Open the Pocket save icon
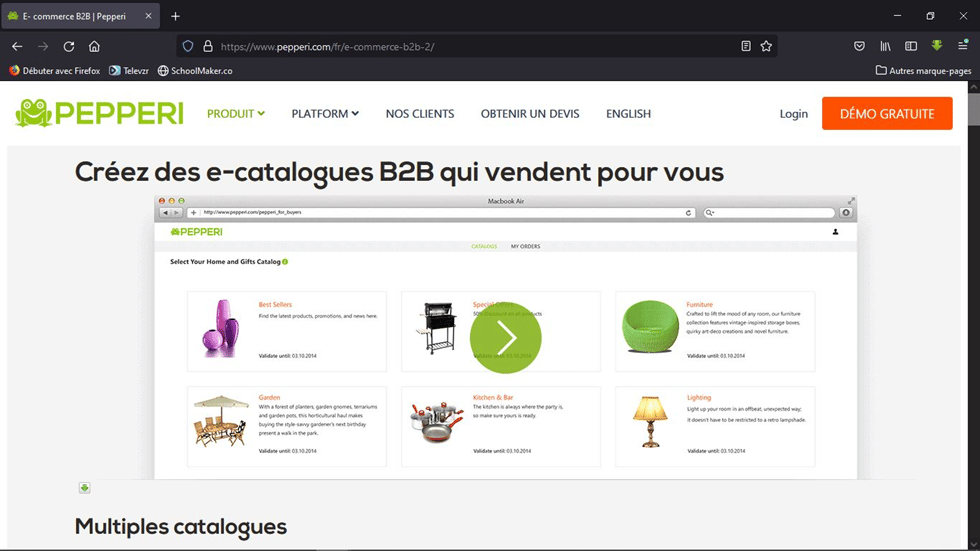The height and width of the screenshot is (551, 980). click(859, 46)
